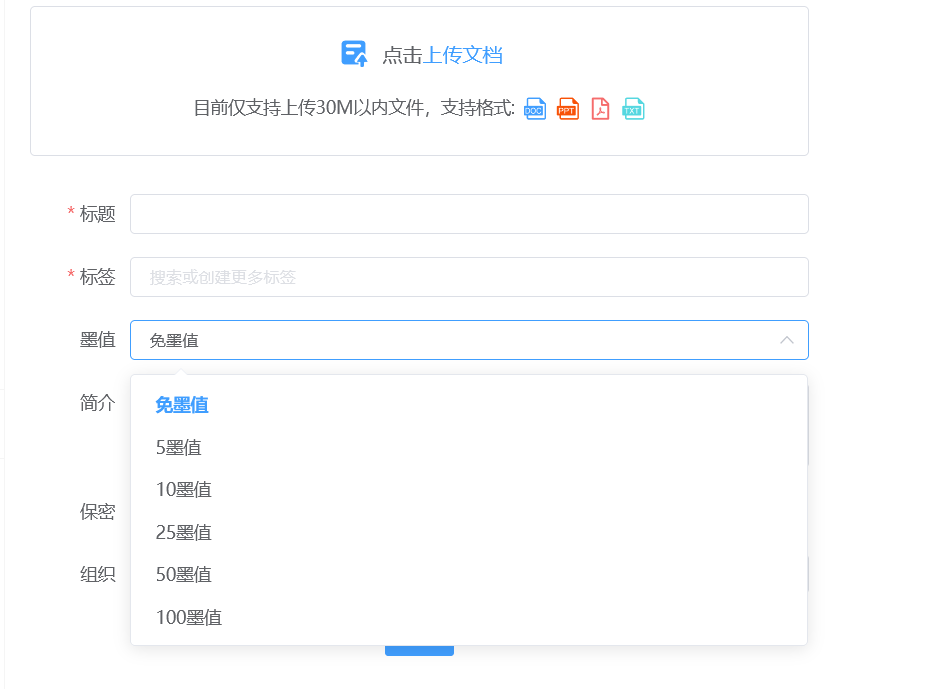
Task: Select the 5墨值 option
Action: tap(469, 447)
